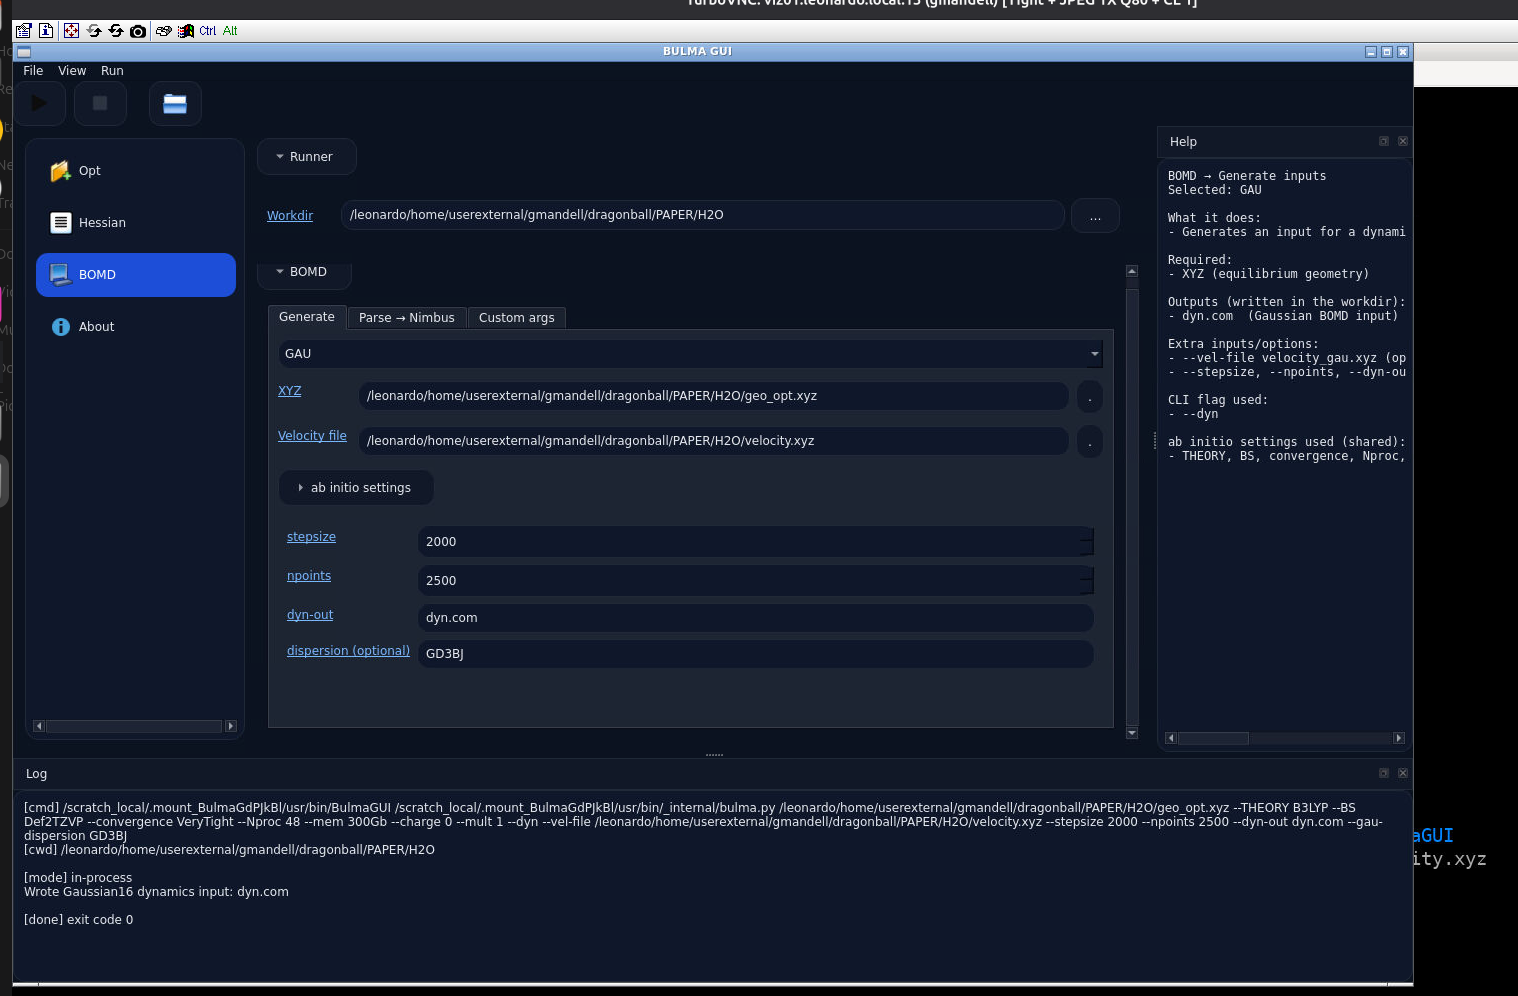This screenshot has height=996, width=1518.
Task: Close the Log panel
Action: click(x=1403, y=773)
